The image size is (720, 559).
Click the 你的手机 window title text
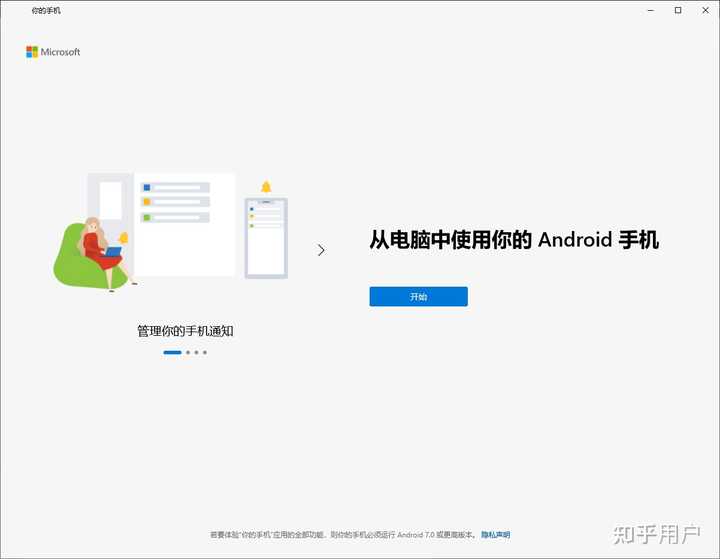46,10
